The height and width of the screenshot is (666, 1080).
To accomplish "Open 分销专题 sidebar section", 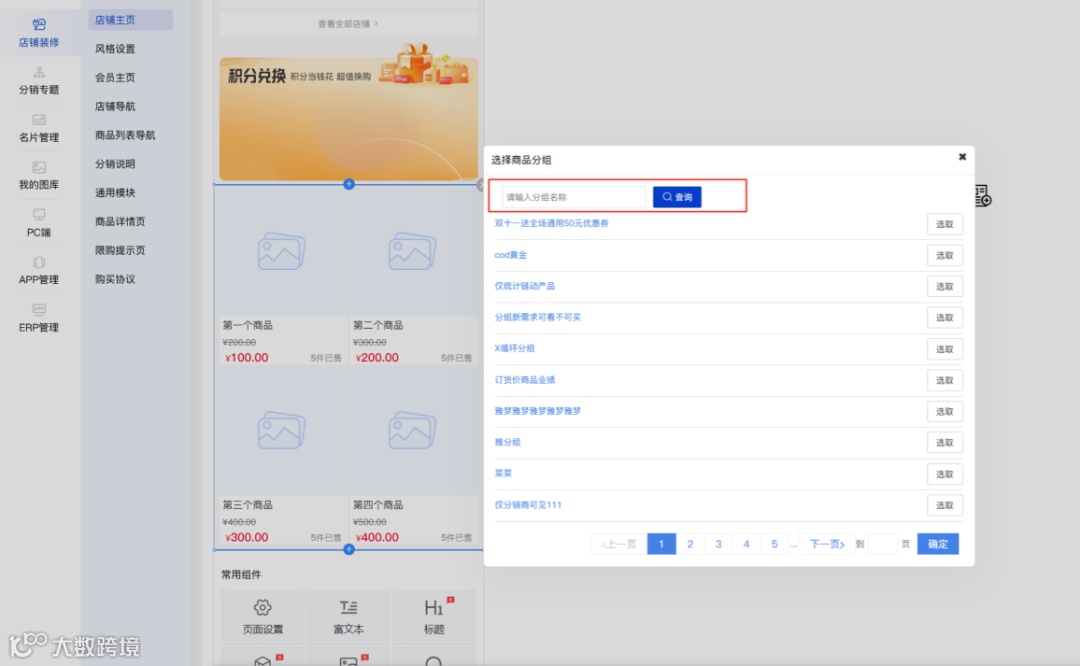I will coord(39,81).
